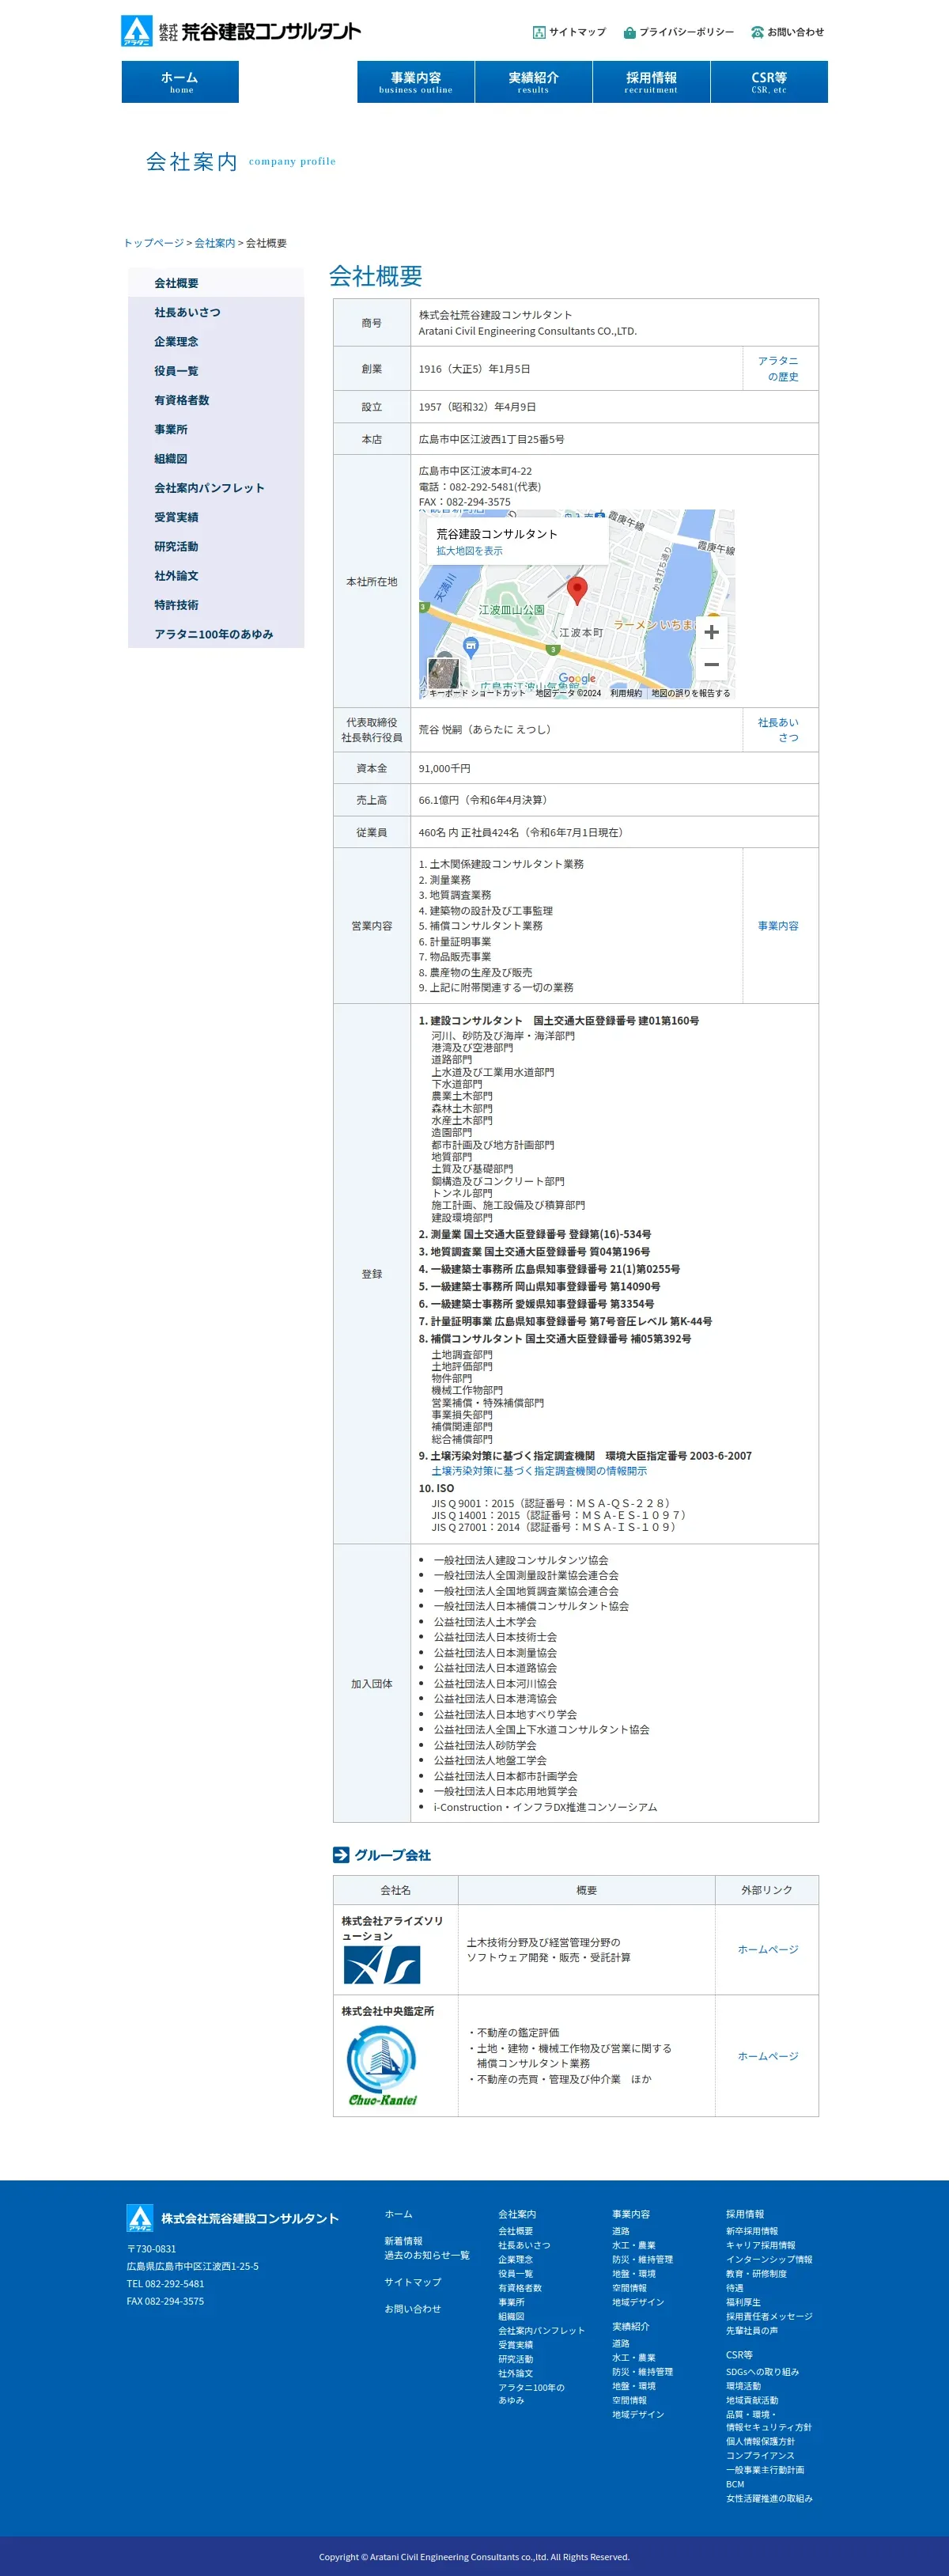
Task: Click footer 一般事業主行動計画 link
Action: tap(765, 2469)
